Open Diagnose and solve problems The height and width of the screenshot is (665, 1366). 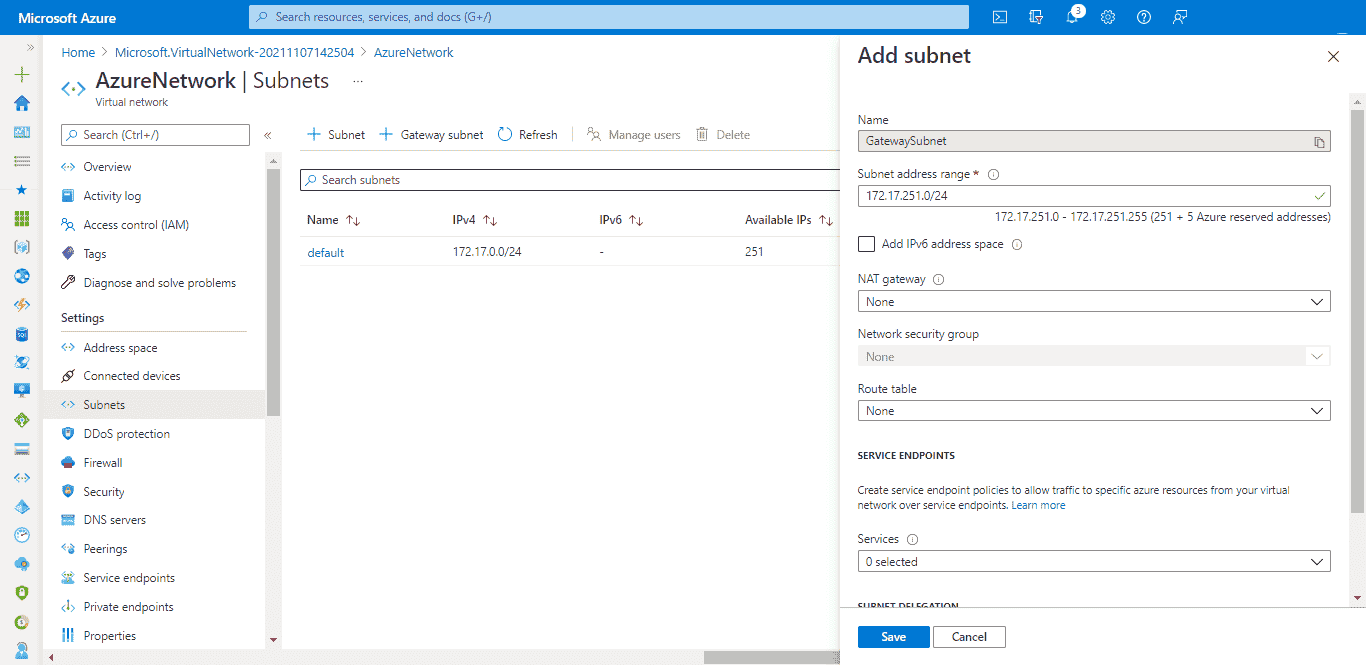pyautogui.click(x=160, y=283)
